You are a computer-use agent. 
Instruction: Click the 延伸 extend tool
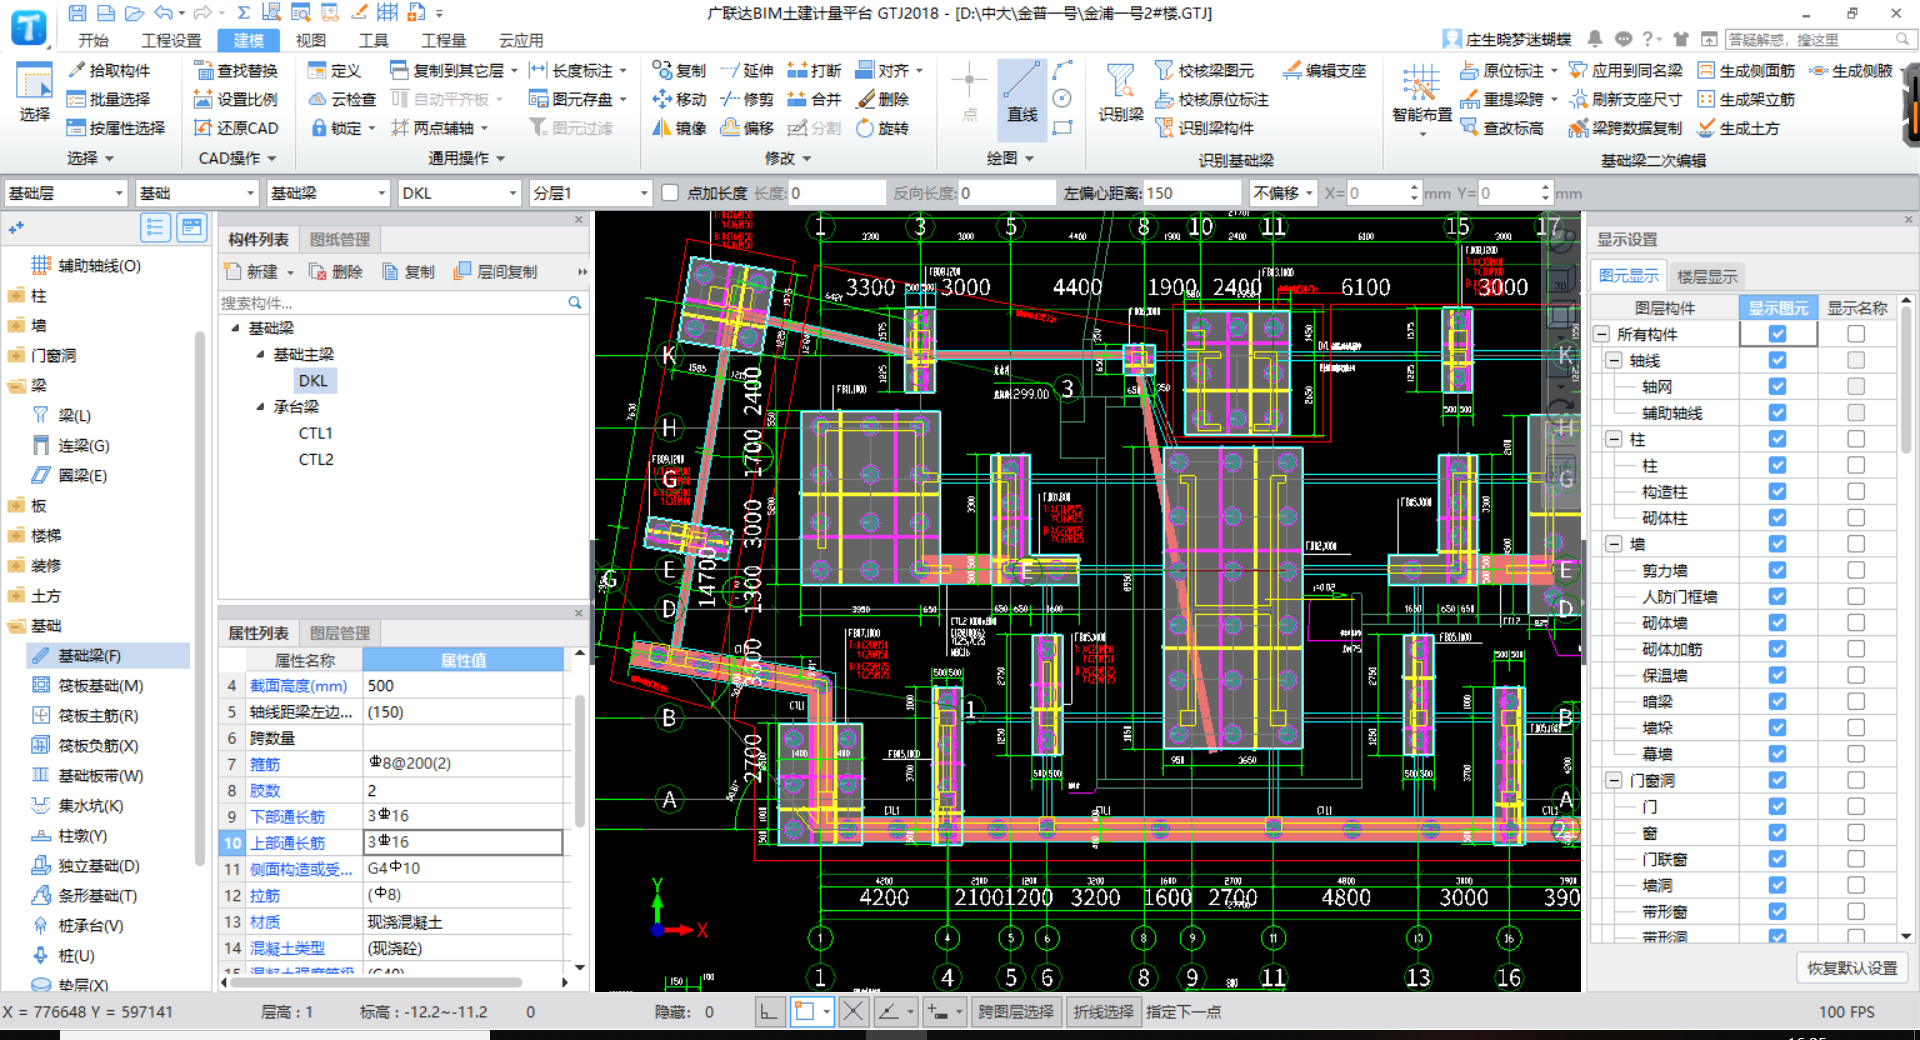747,70
